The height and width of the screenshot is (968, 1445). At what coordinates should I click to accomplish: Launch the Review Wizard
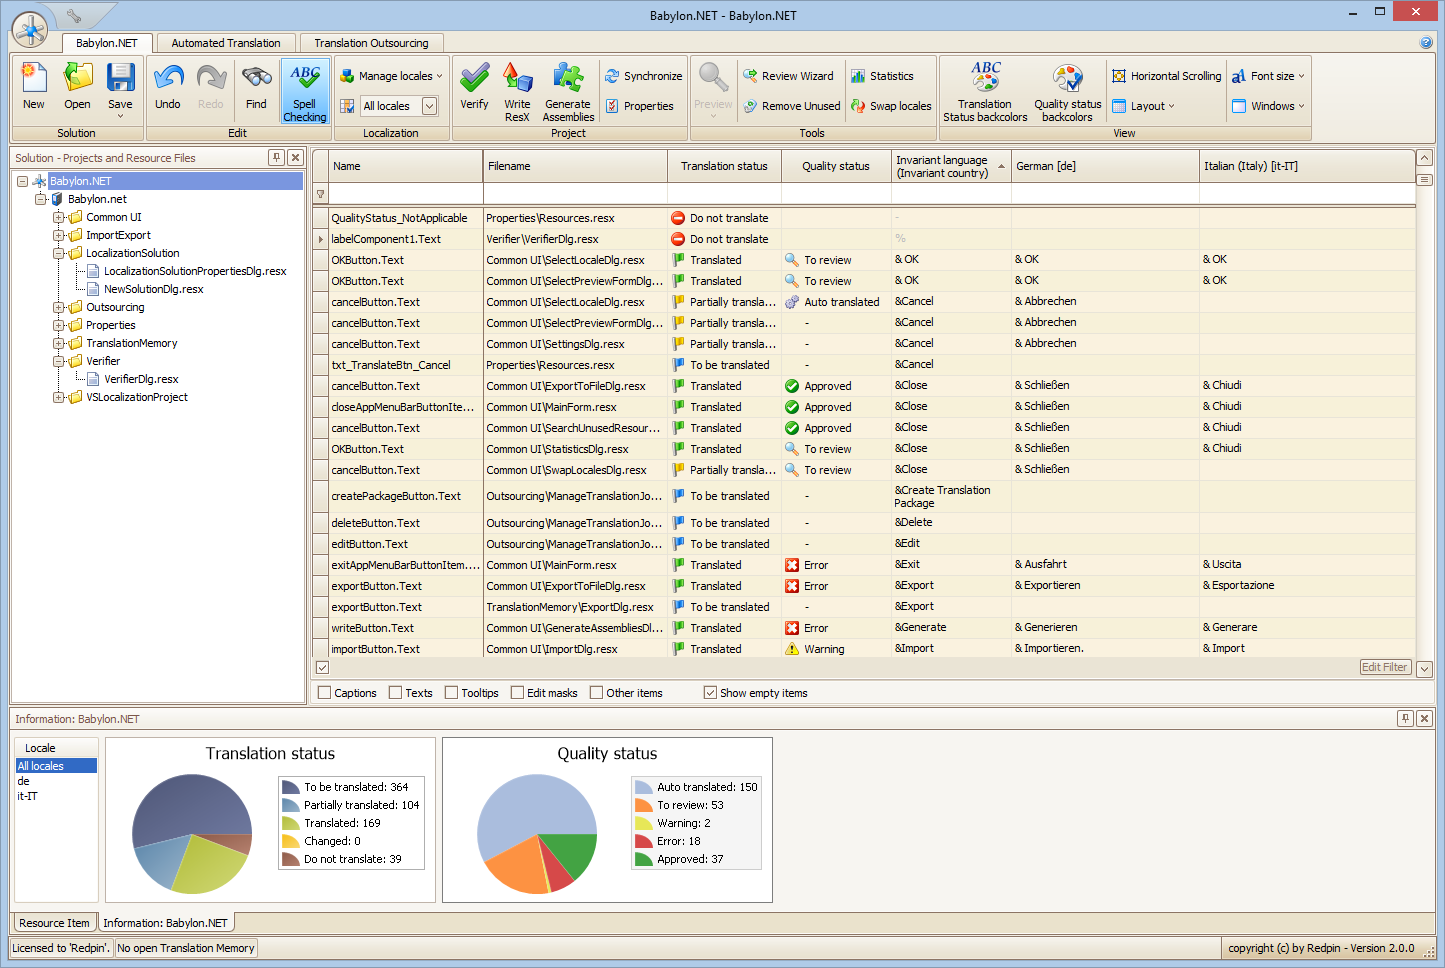pos(788,76)
